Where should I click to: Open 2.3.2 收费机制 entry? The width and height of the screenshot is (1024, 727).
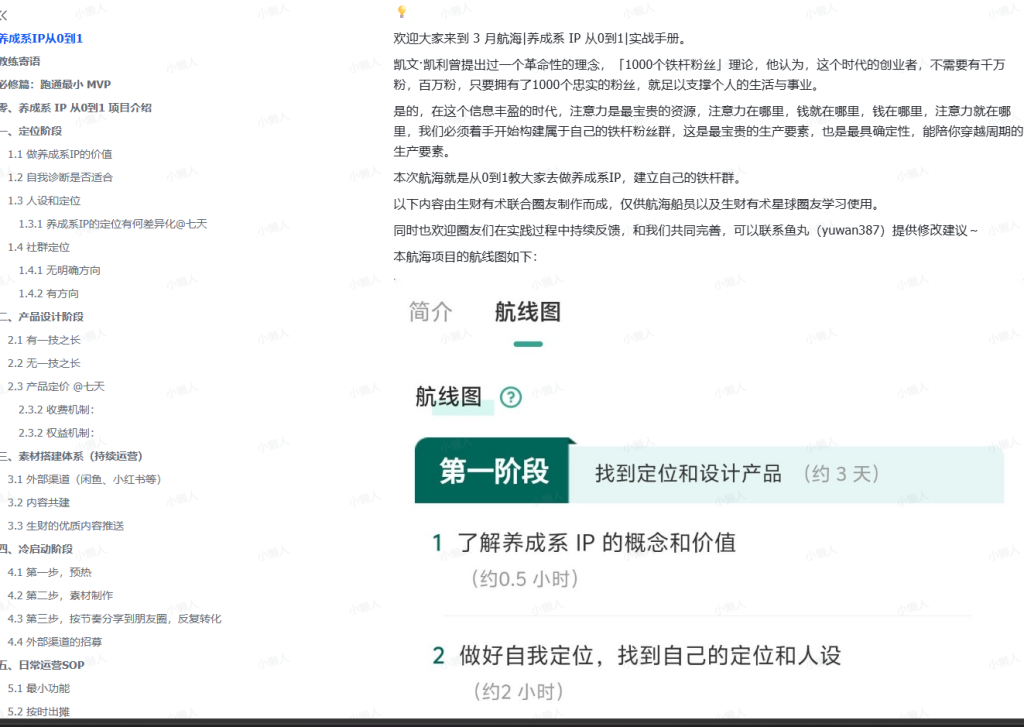coord(57,410)
